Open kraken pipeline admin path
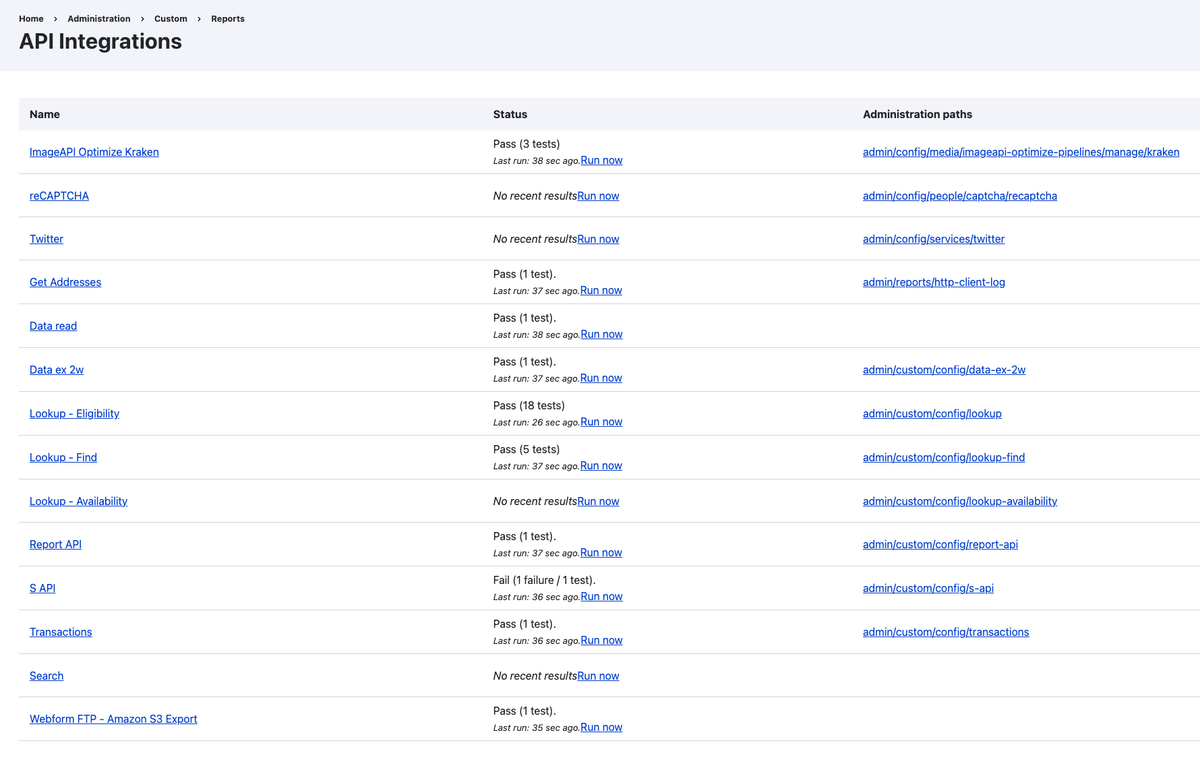 pyautogui.click(x=1021, y=152)
